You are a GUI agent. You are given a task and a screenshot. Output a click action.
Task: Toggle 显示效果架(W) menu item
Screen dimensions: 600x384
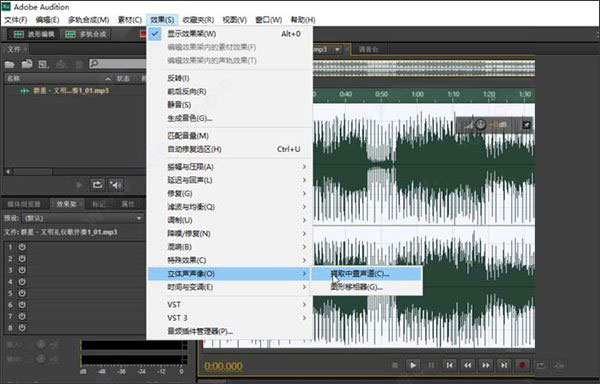coord(230,34)
